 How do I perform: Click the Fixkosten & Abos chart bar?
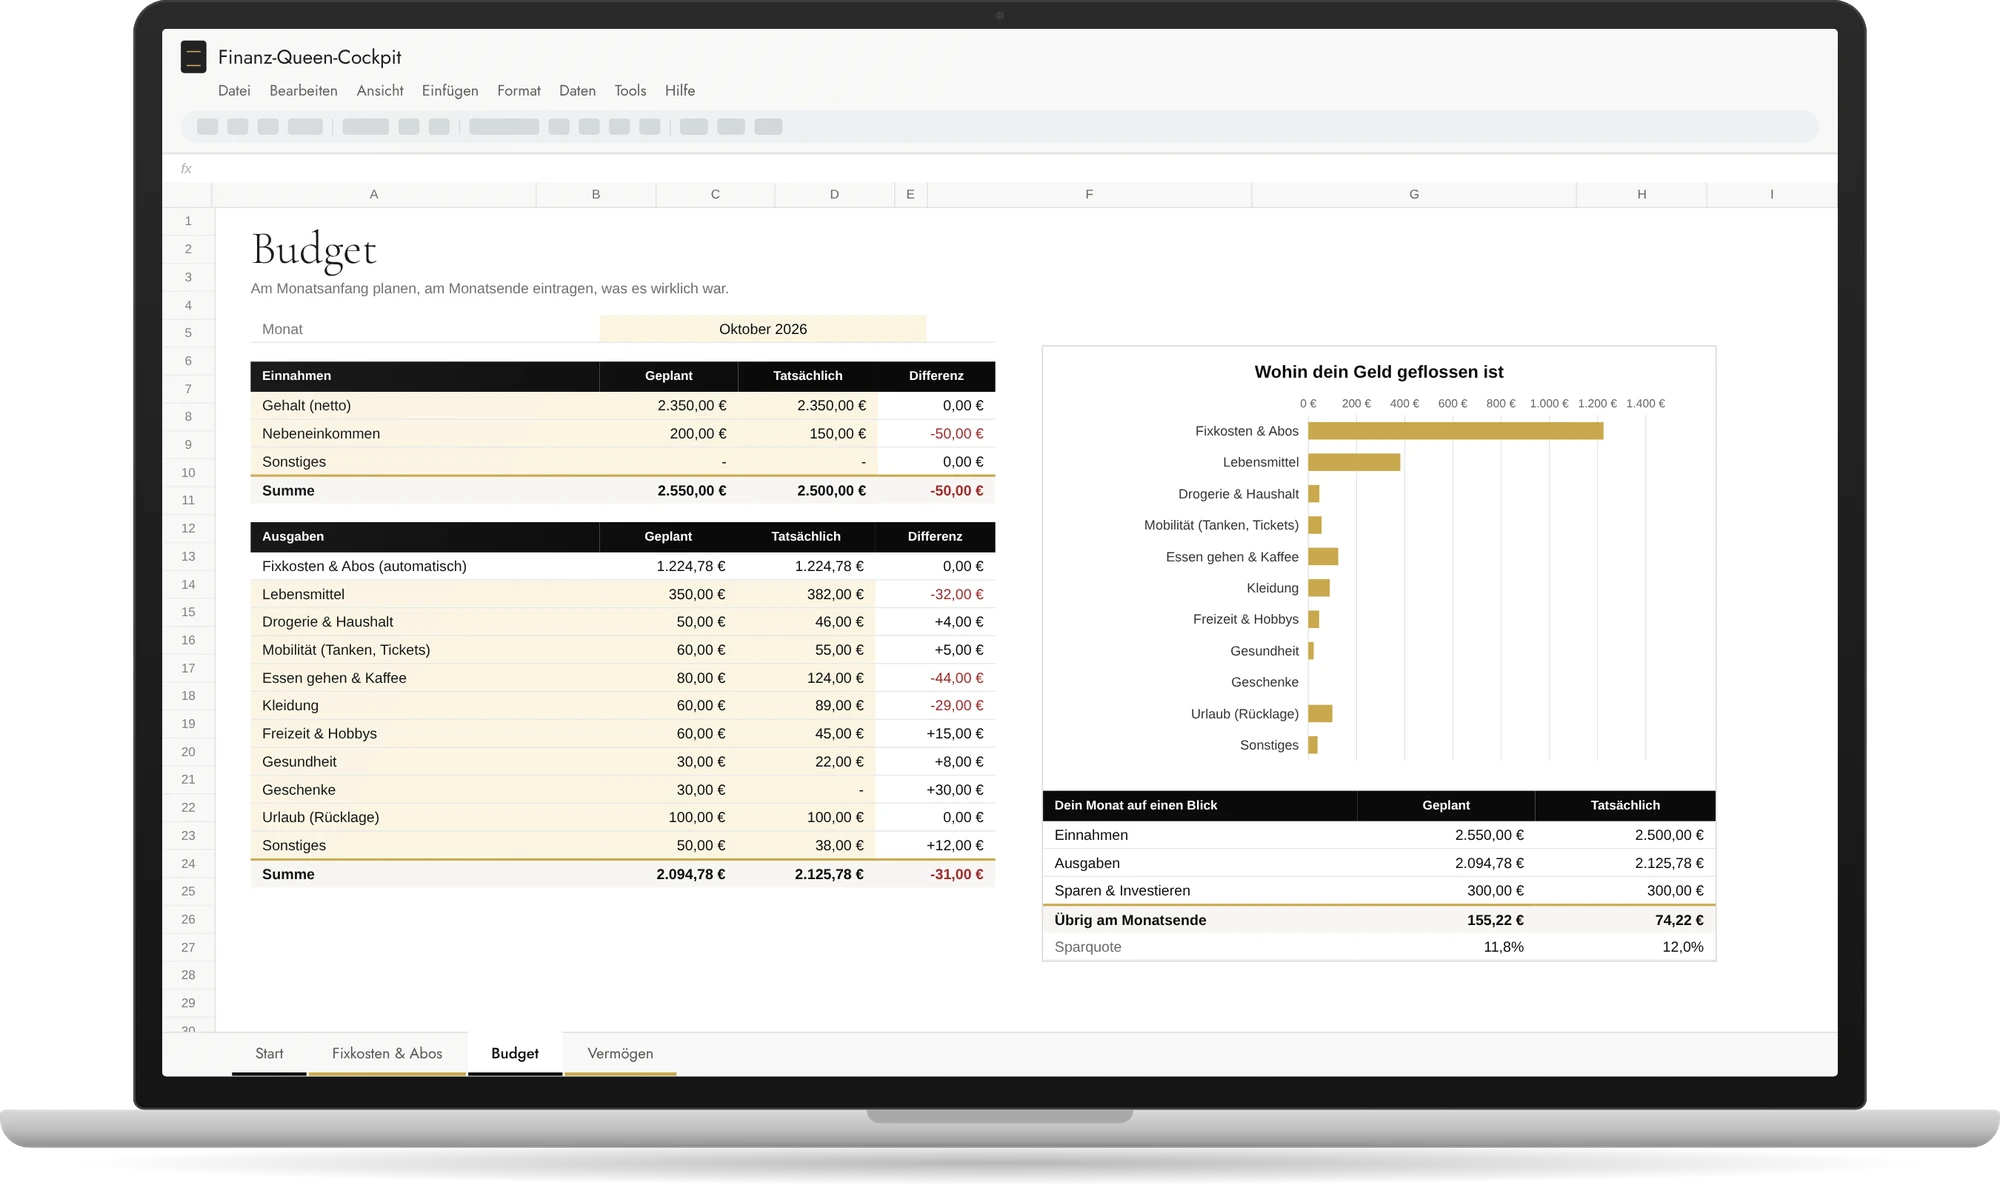click(x=1455, y=431)
